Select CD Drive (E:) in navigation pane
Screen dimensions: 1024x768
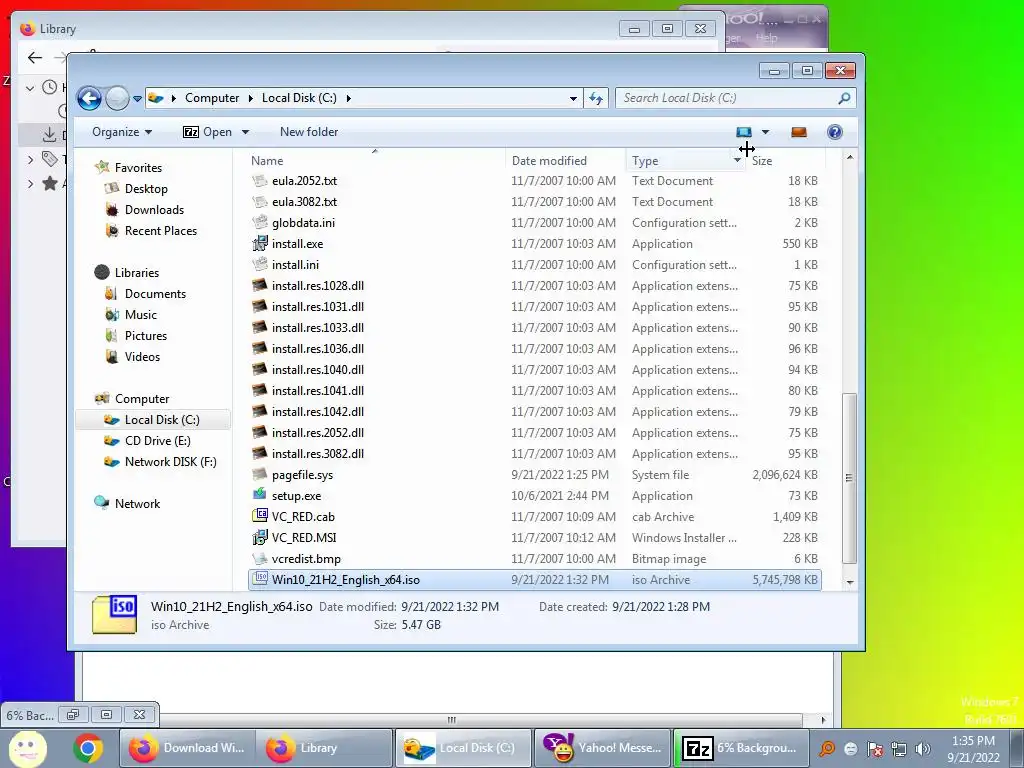pyautogui.click(x=157, y=441)
